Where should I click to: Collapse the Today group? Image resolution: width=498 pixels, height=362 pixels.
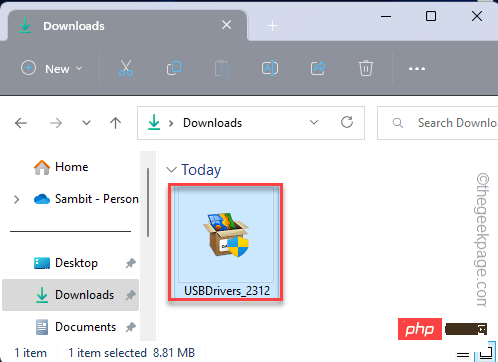(x=171, y=170)
